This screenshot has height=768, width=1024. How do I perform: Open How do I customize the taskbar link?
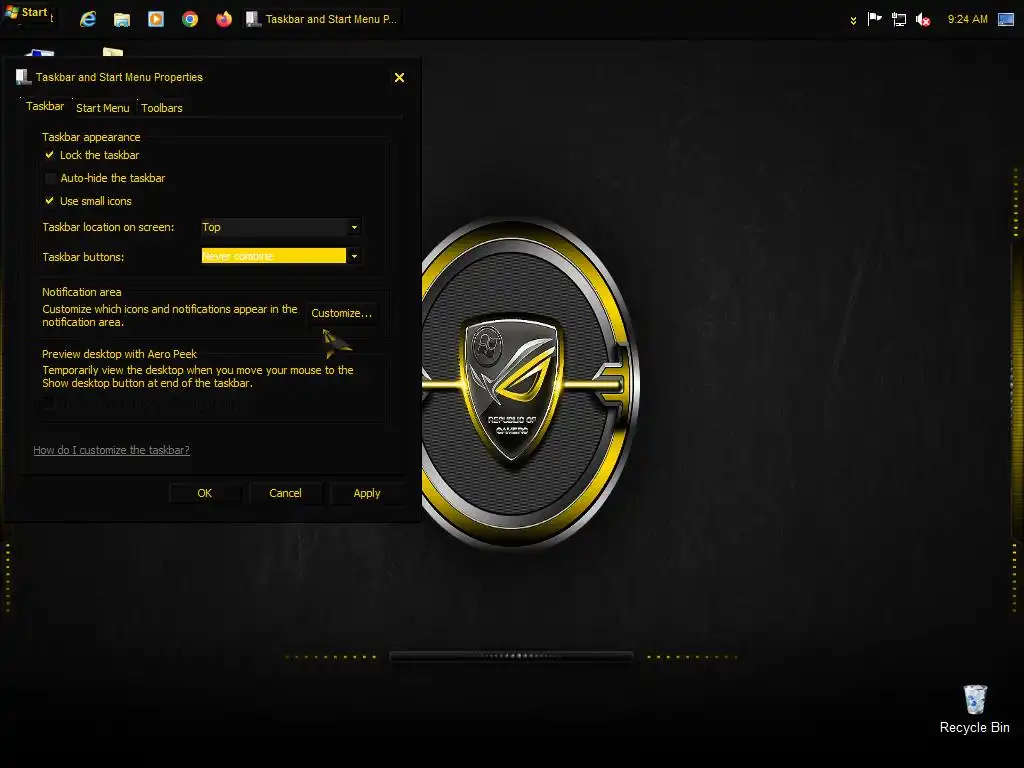pyautogui.click(x=111, y=450)
